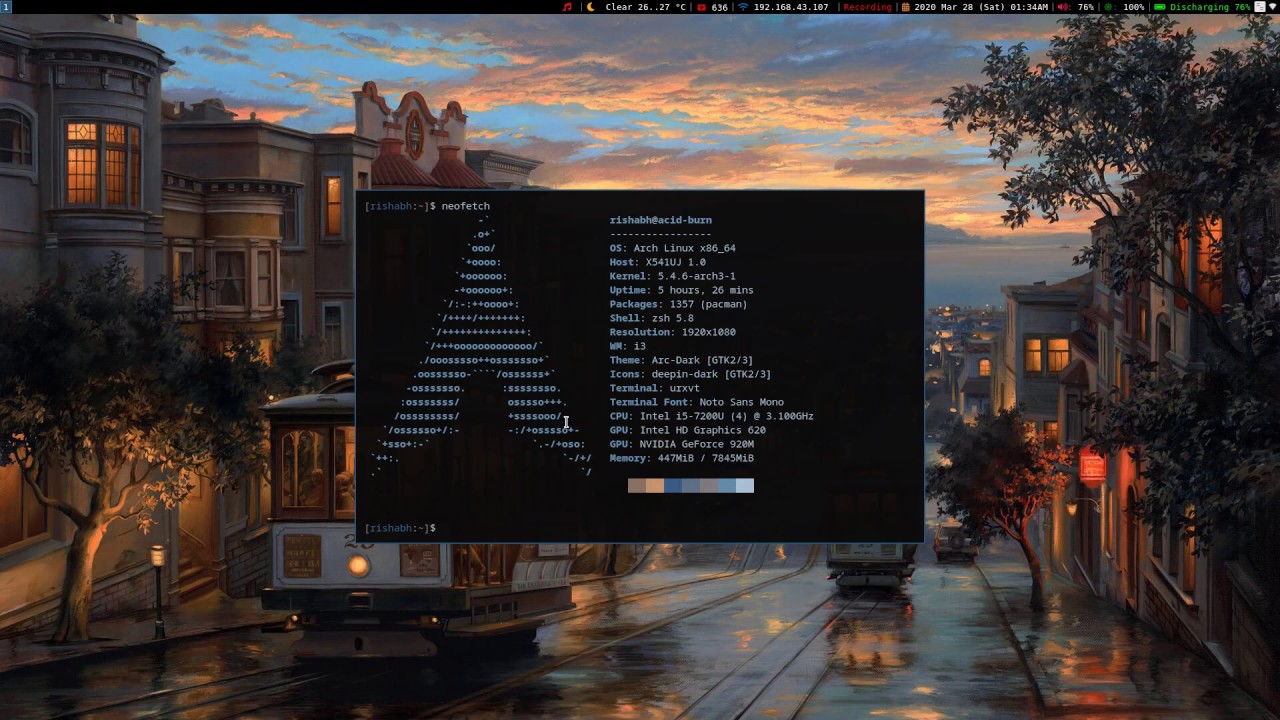The image size is (1280, 720).
Task: Click the empty terminal prompt at the bottom
Action: coord(401,528)
